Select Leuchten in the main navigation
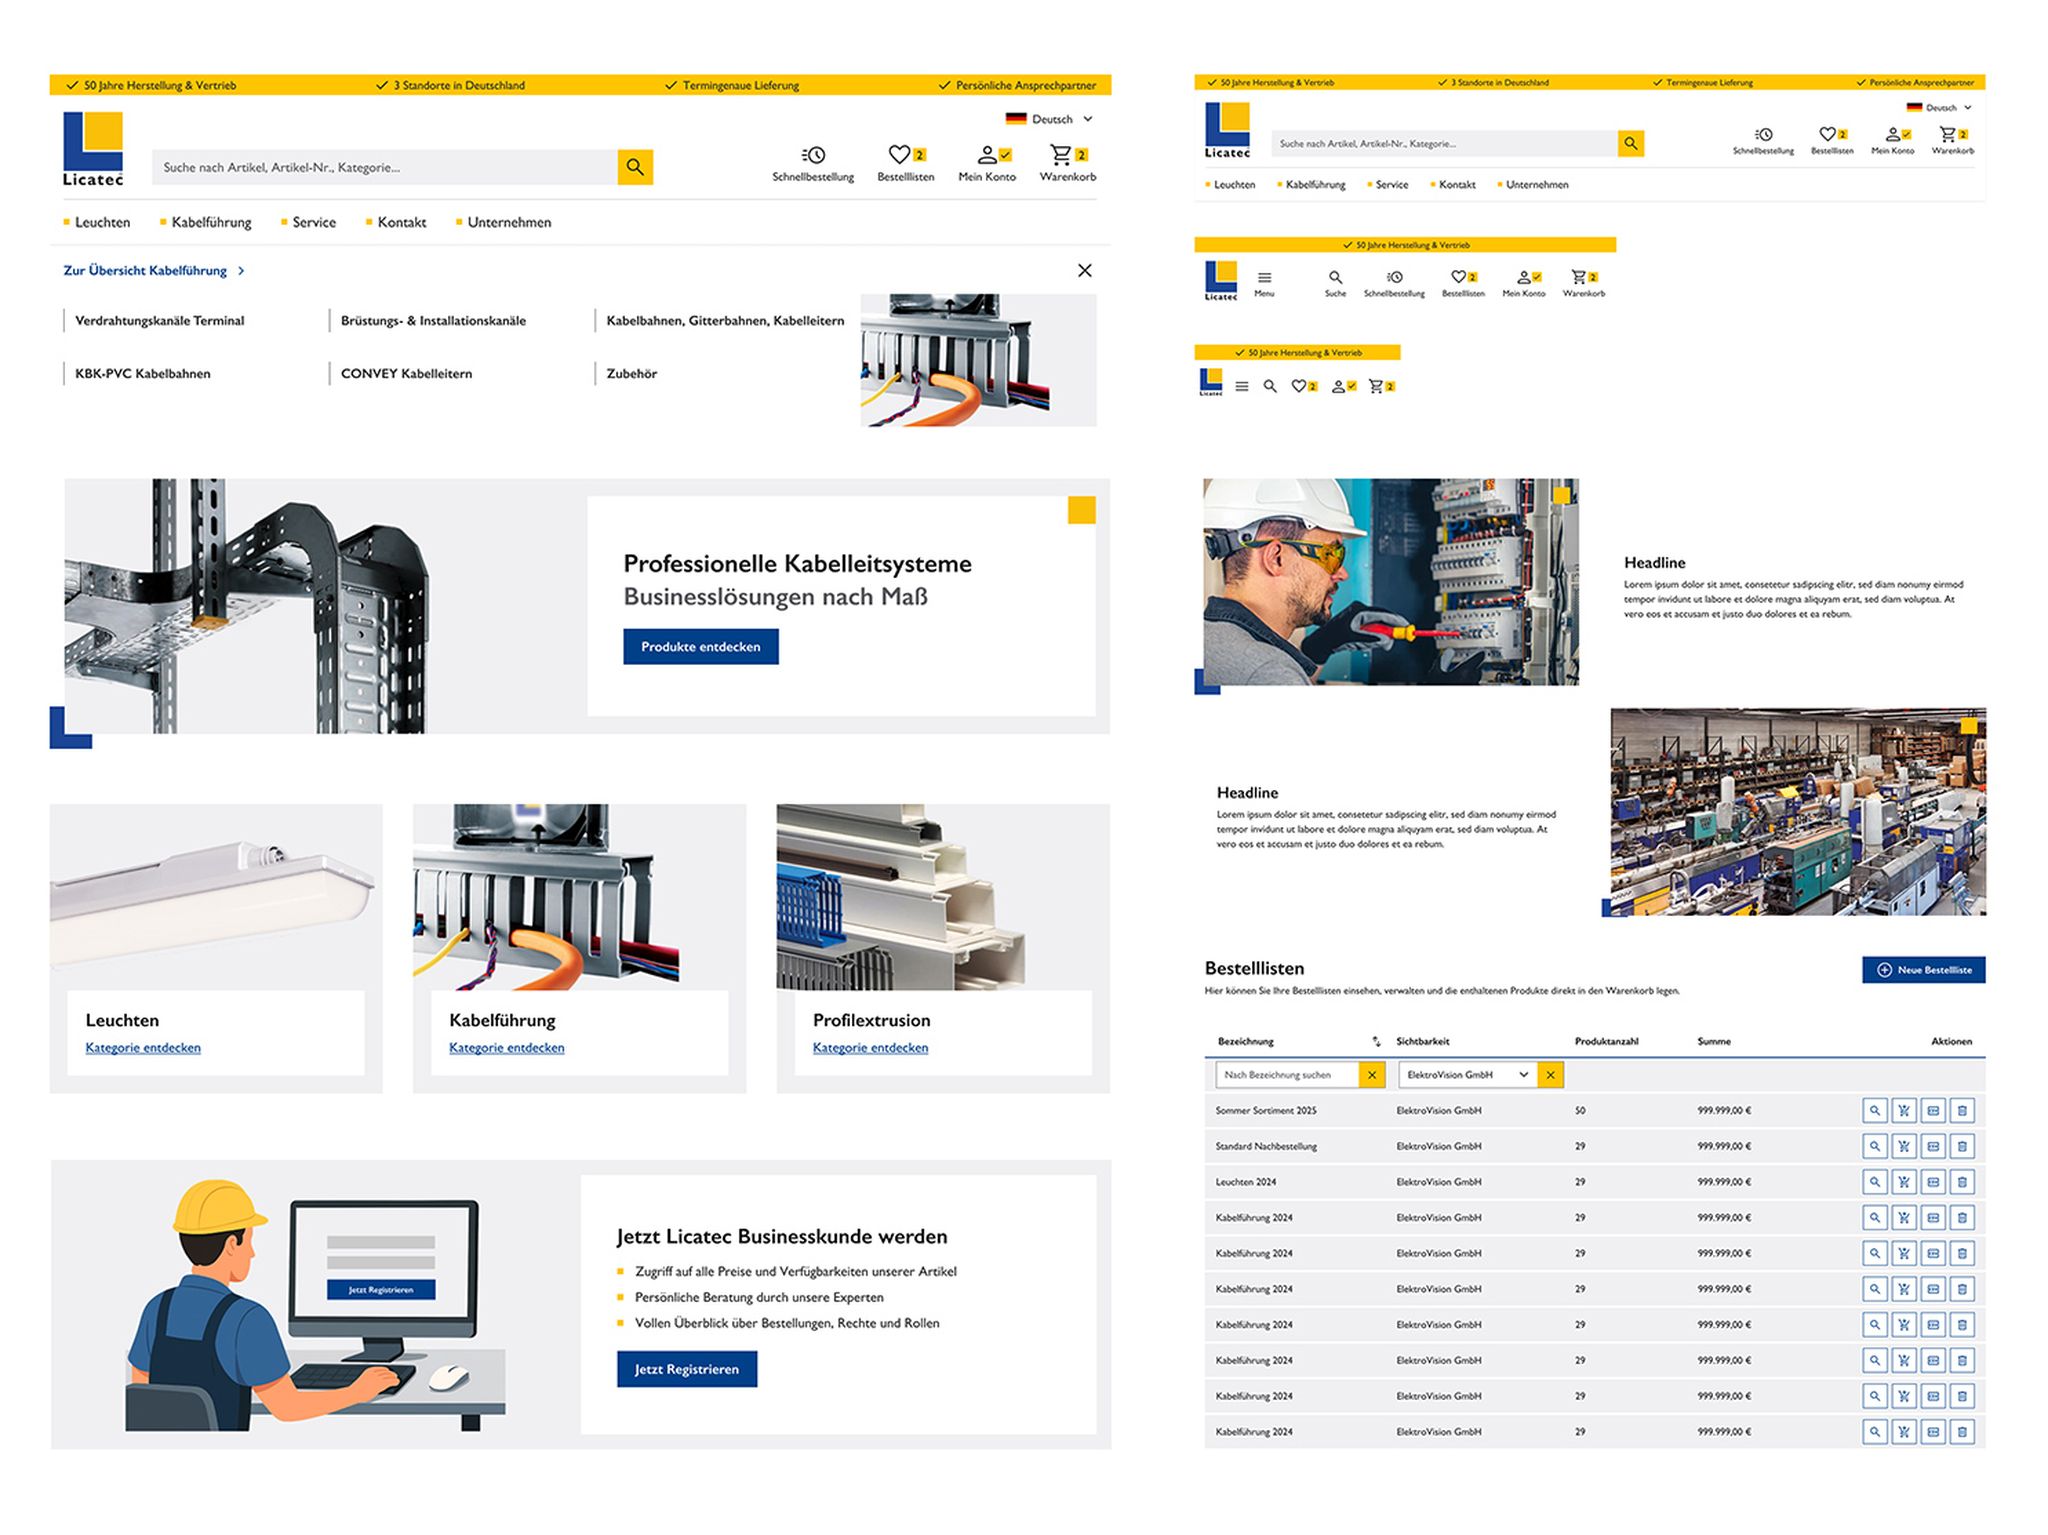 (102, 222)
